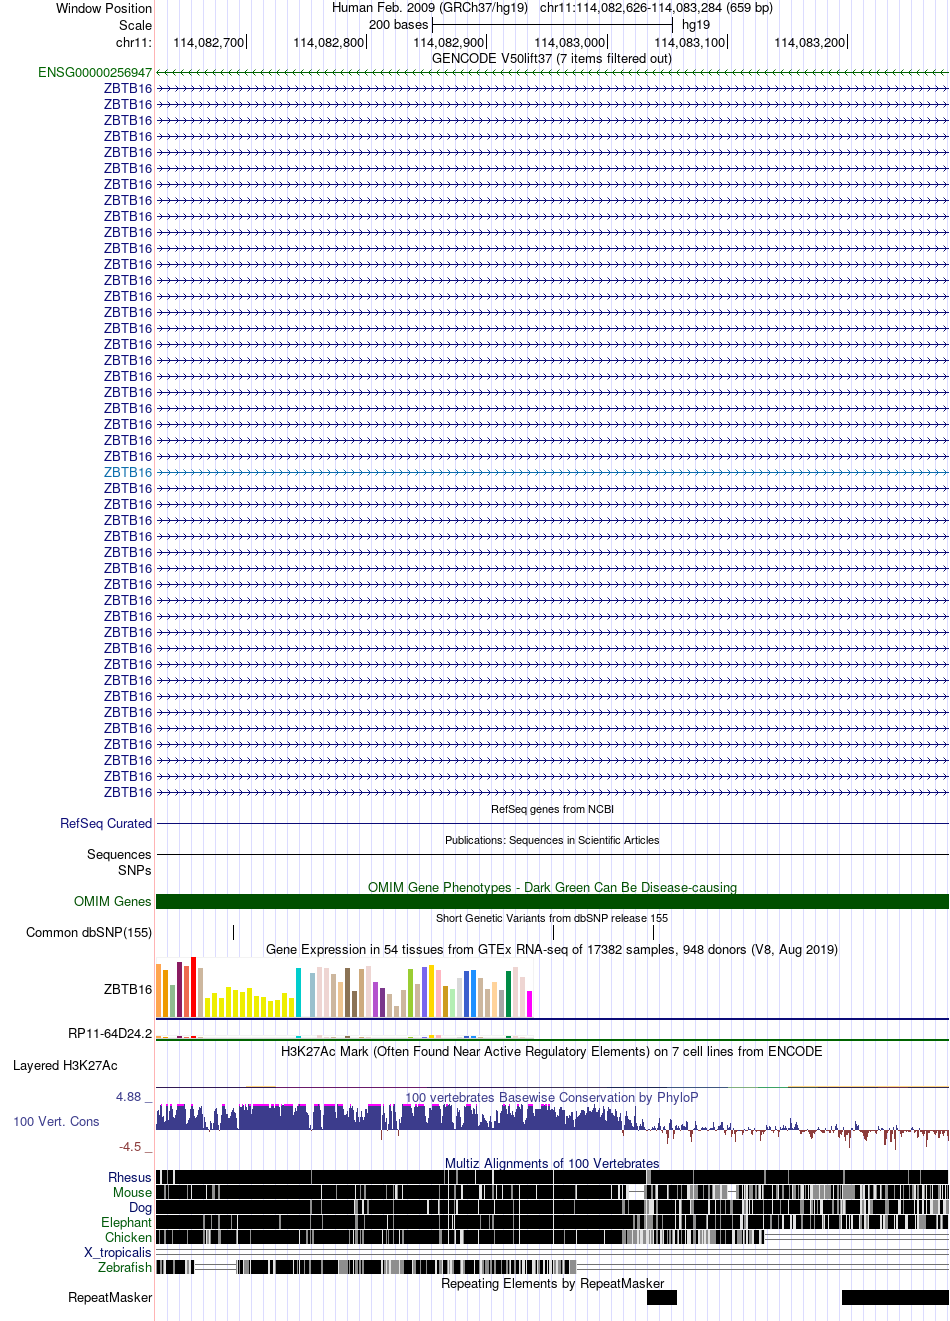This screenshot has width=950, height=1321.
Task: Click the Rhesus alignment row blocks
Action: coord(552,1177)
